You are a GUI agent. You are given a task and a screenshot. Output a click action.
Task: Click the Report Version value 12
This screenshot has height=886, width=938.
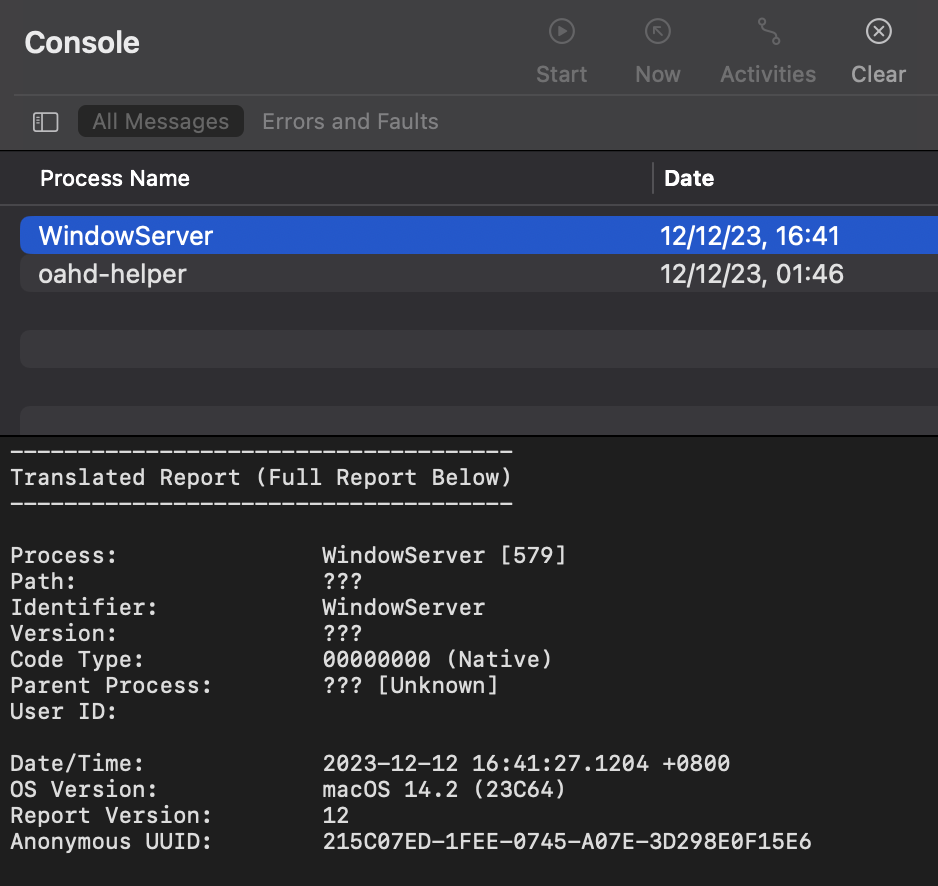[336, 815]
